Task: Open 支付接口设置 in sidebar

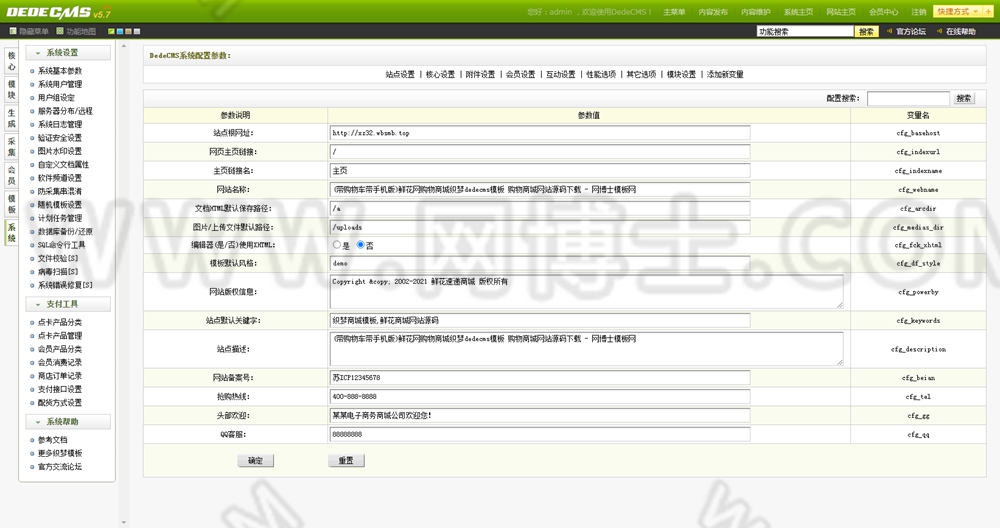Action: [60, 389]
